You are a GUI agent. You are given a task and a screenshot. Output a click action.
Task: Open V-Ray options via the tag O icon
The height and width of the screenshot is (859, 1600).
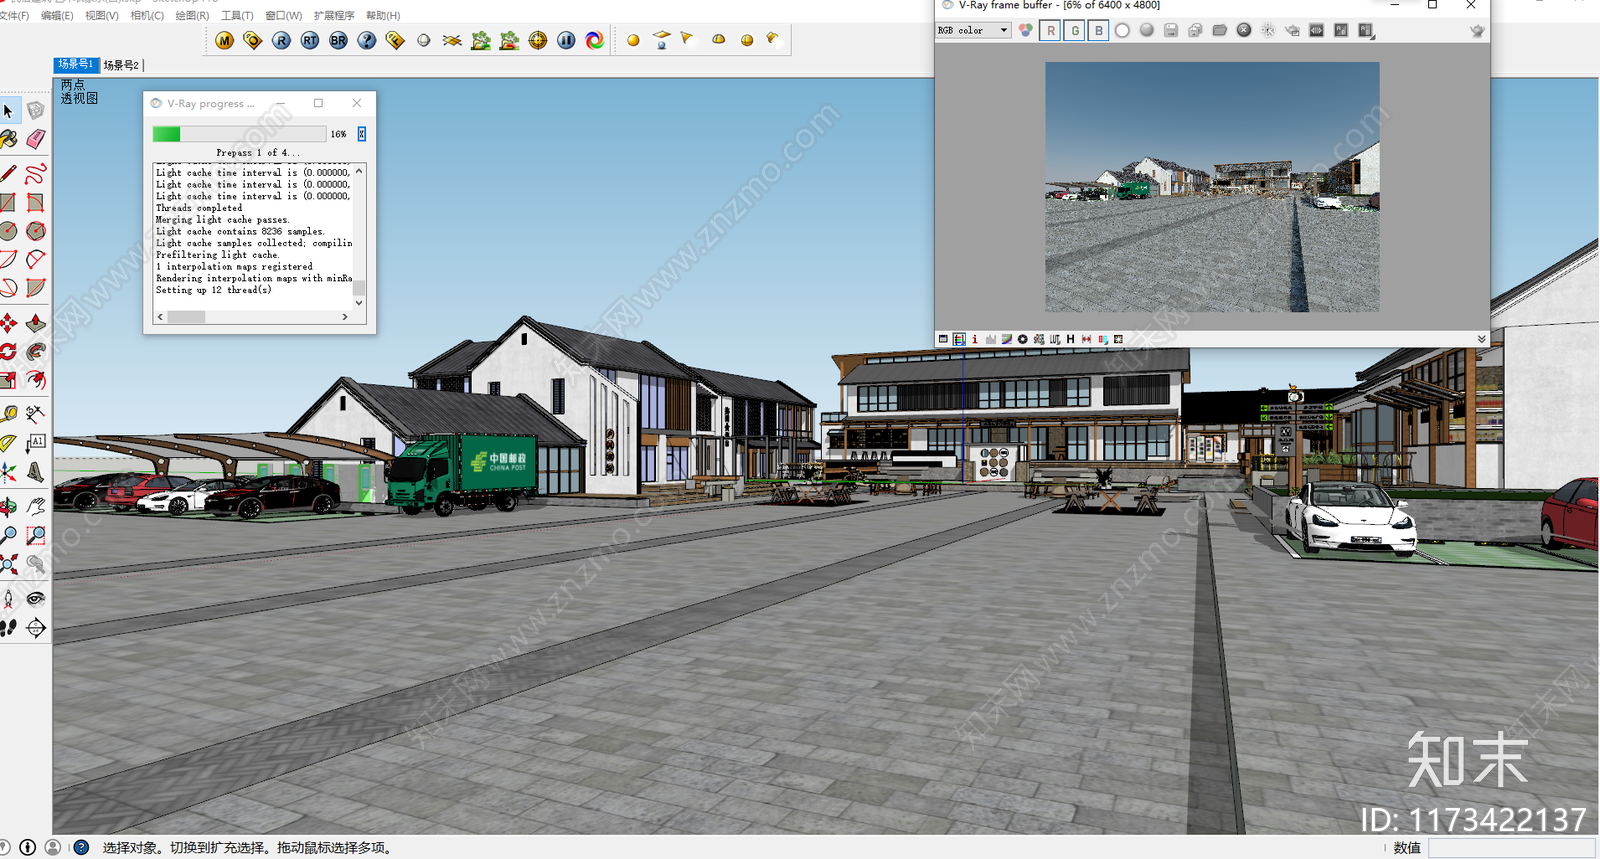click(253, 41)
